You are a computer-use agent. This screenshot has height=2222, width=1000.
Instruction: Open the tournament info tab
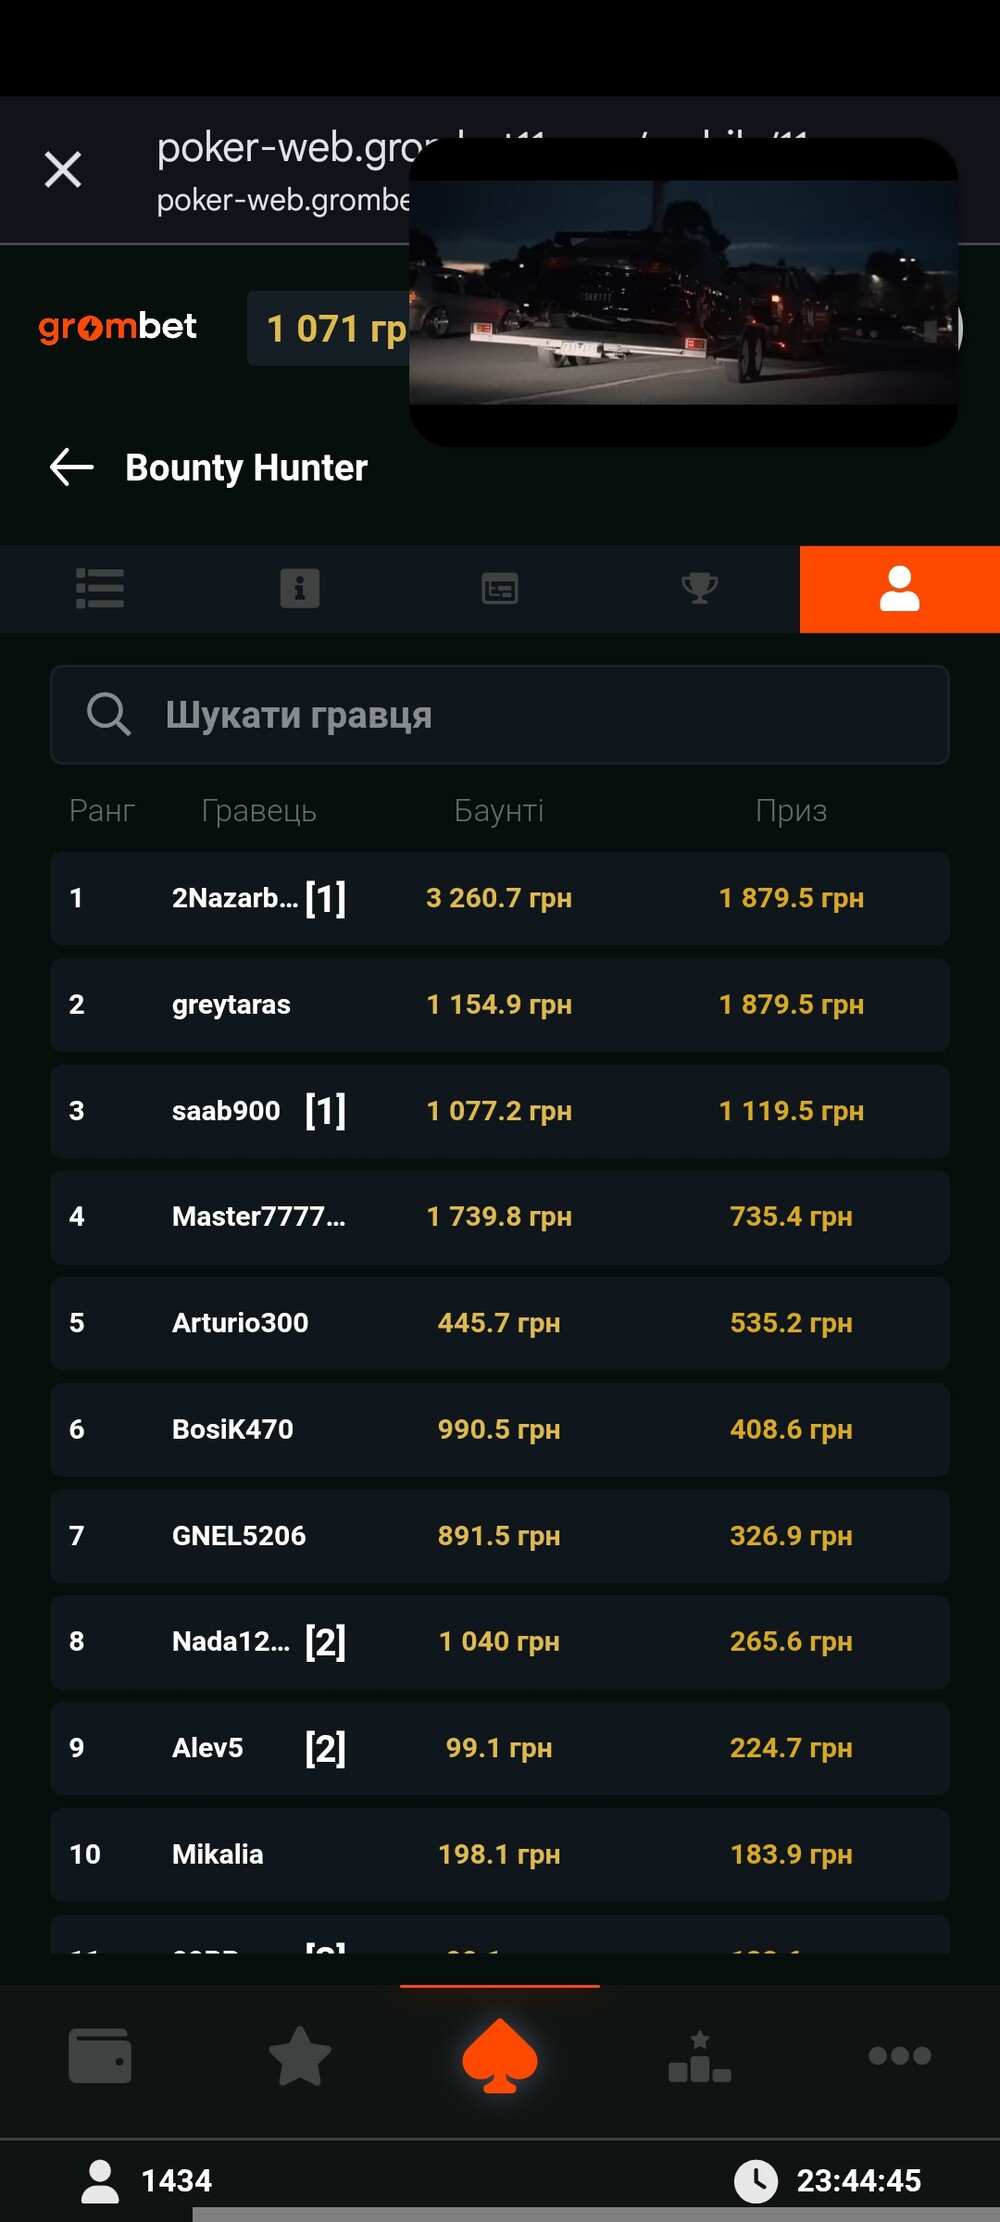(x=300, y=589)
